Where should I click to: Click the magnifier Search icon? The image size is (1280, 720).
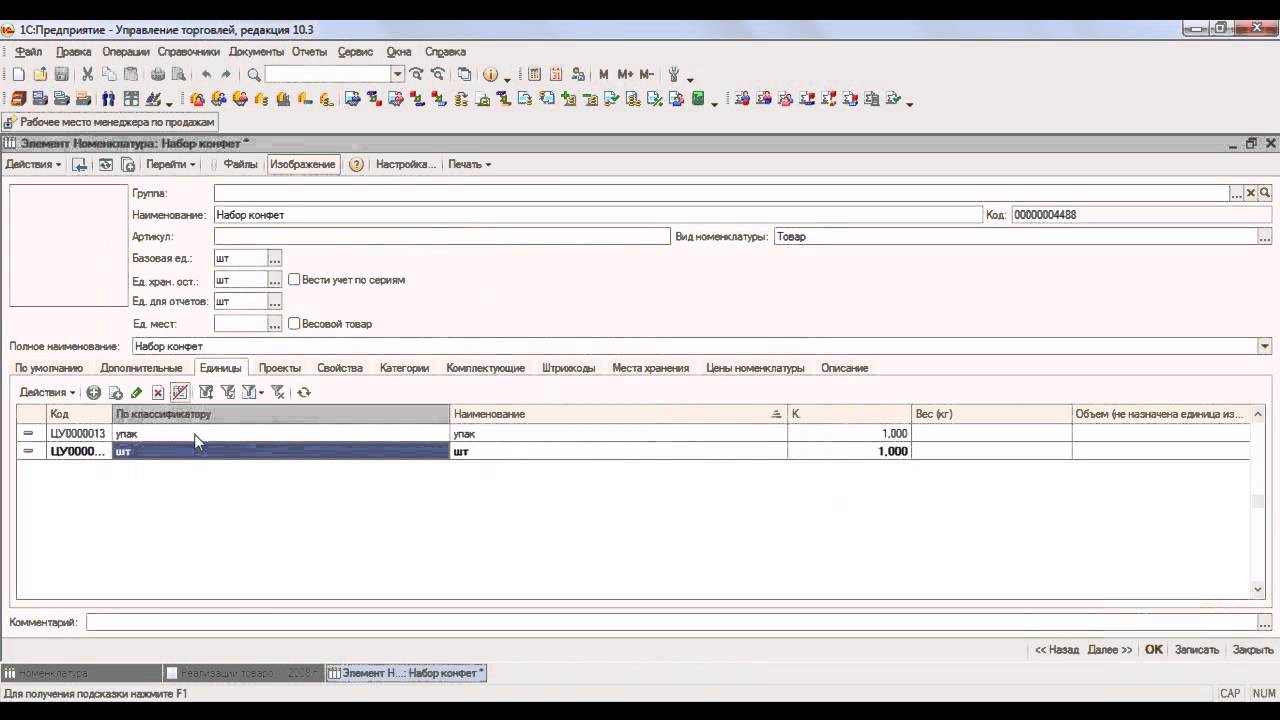pos(254,75)
